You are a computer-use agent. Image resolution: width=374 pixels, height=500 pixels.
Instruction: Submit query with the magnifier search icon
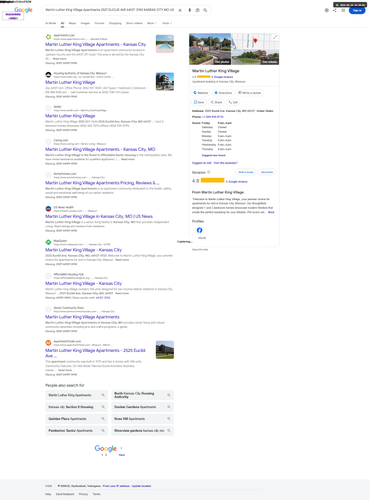click(205, 10)
